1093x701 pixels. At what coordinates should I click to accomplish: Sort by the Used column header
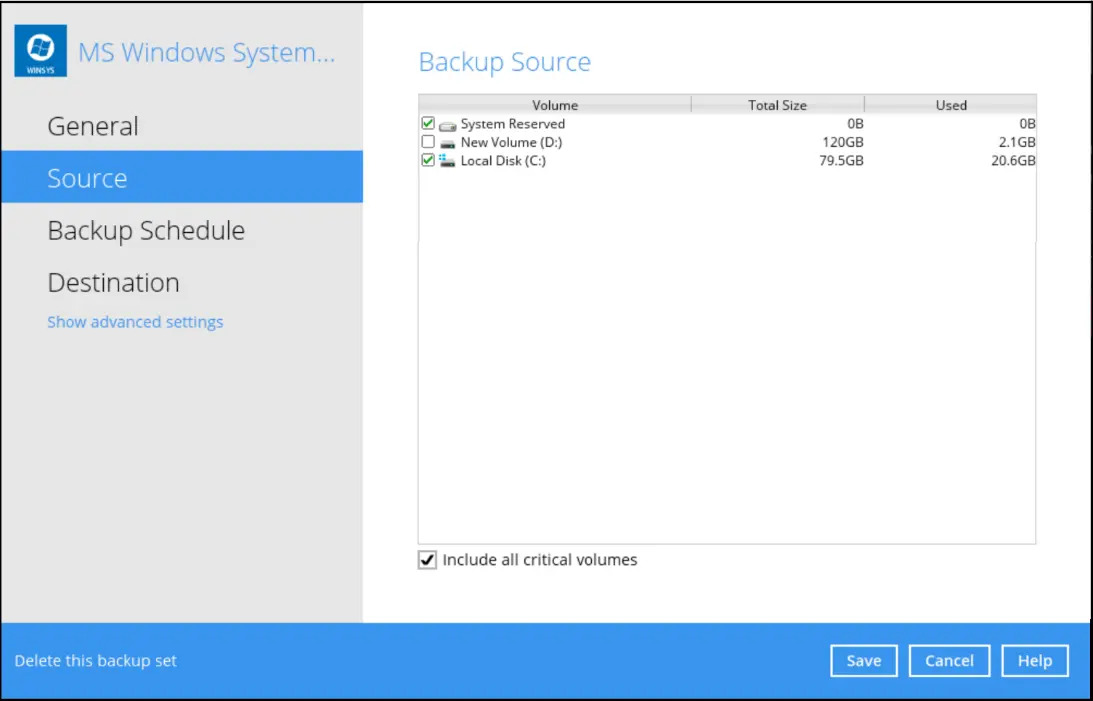click(950, 105)
